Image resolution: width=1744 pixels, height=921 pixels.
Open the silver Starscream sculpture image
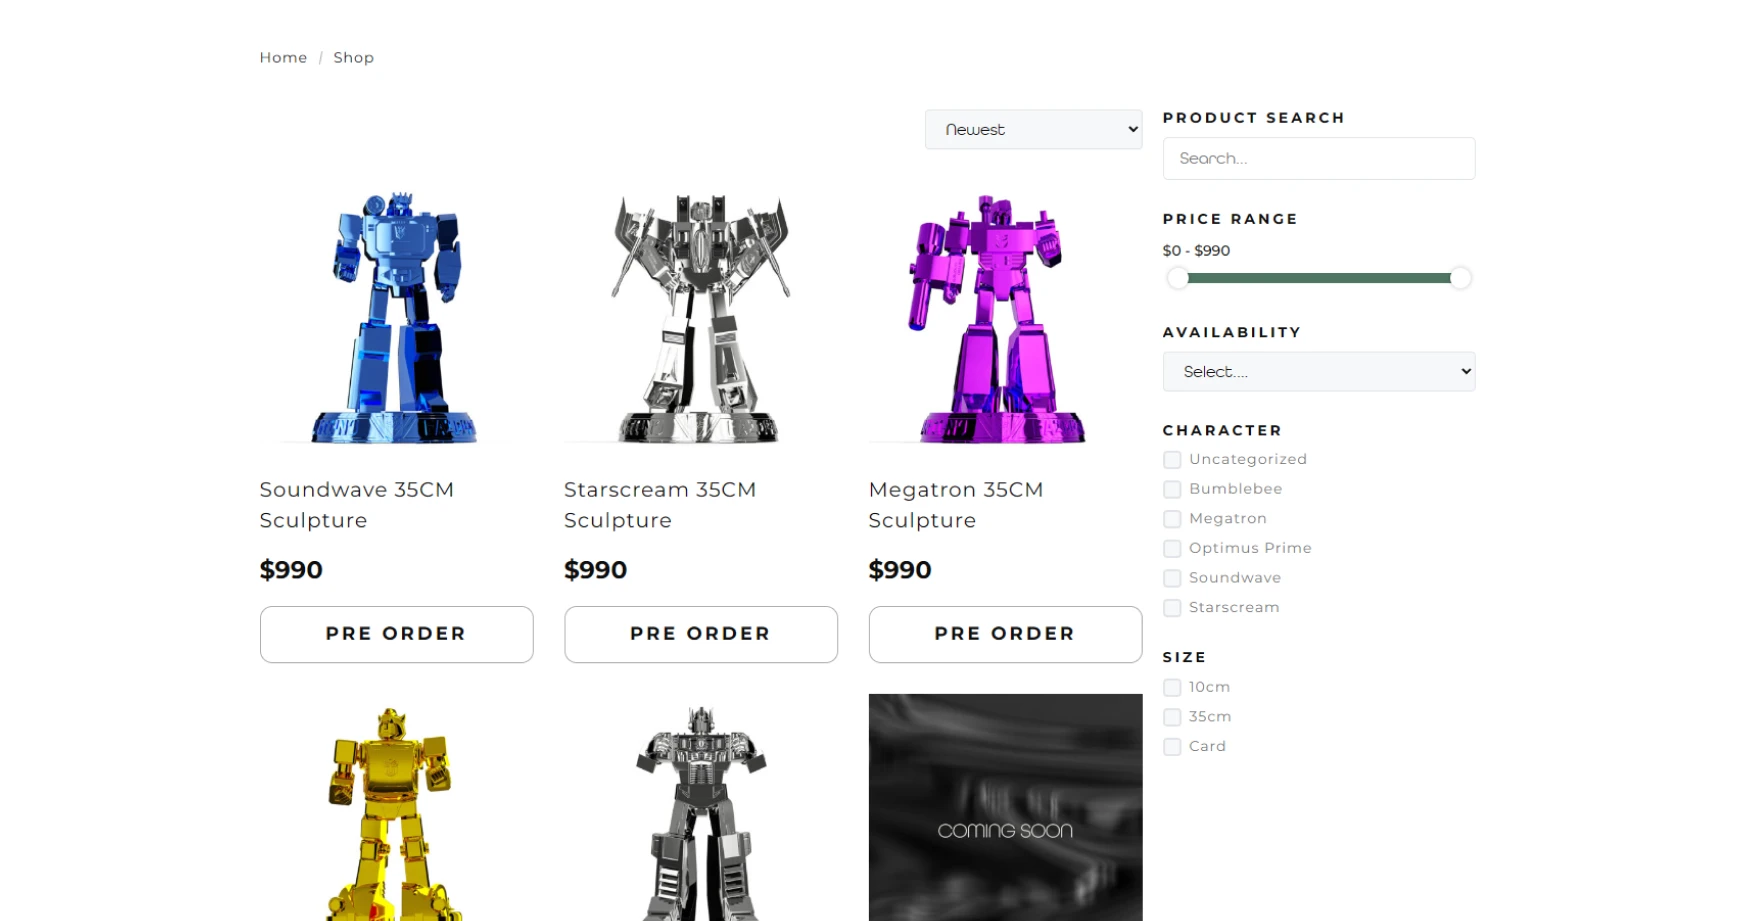point(700,316)
